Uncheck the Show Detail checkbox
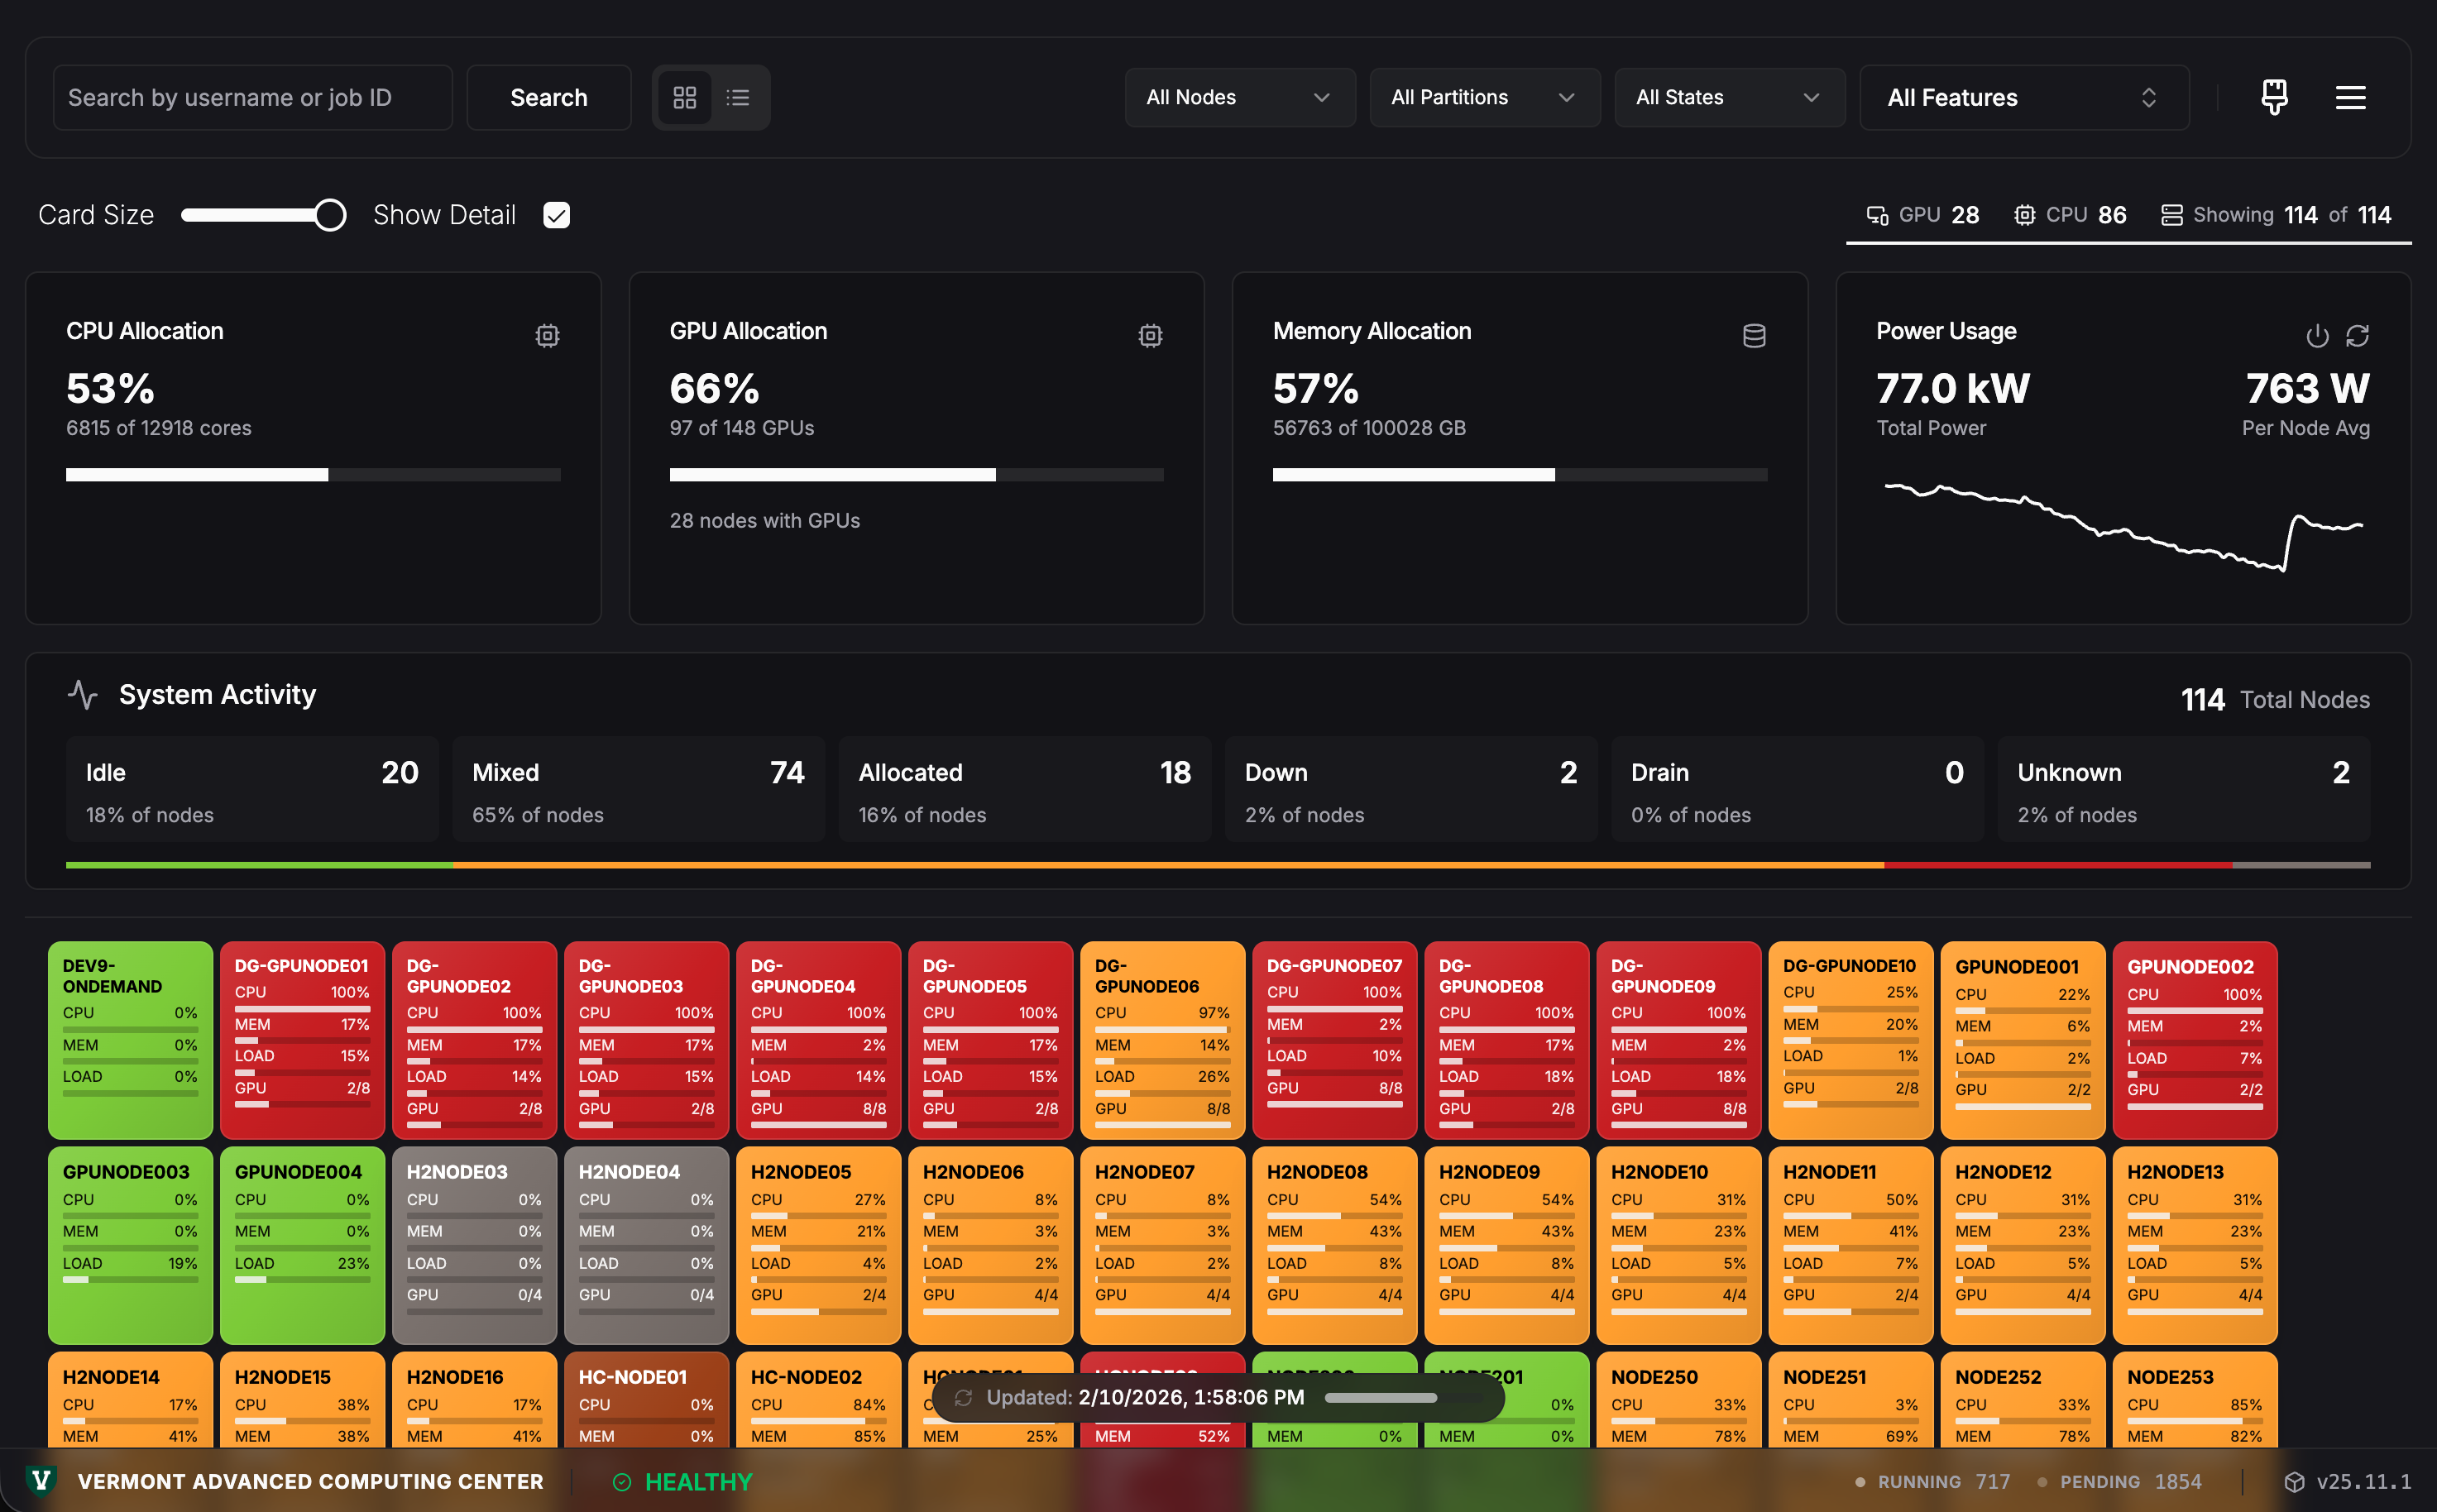The height and width of the screenshot is (1512, 2437). (x=556, y=214)
